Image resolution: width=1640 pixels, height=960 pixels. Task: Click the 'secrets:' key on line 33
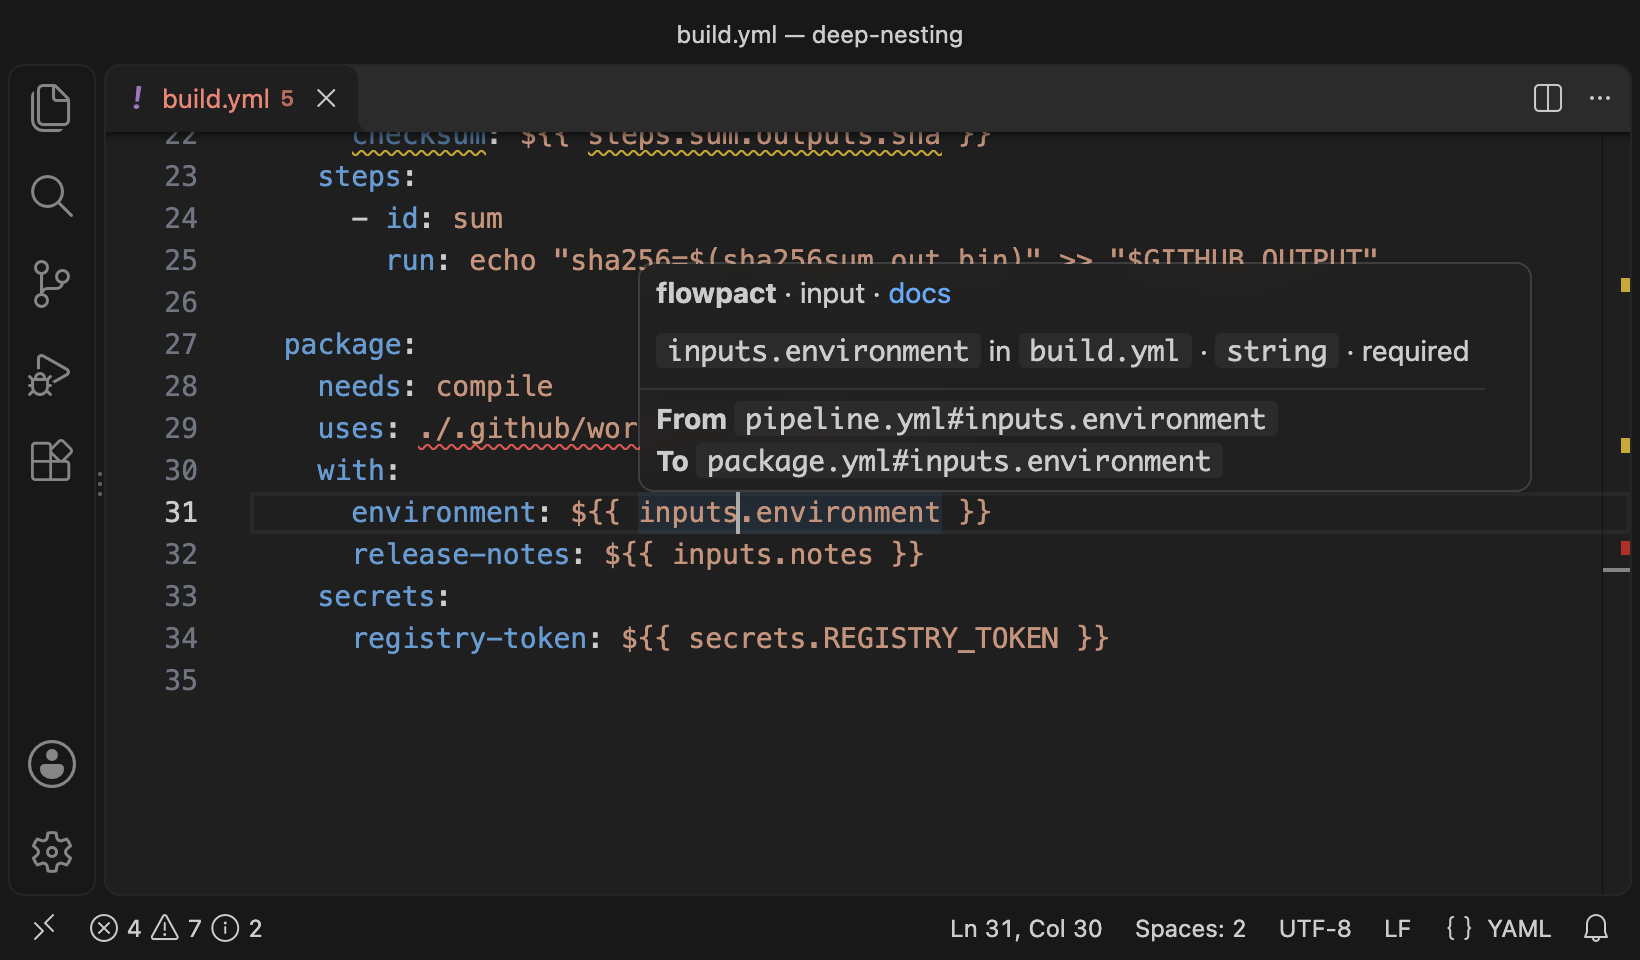click(x=383, y=596)
